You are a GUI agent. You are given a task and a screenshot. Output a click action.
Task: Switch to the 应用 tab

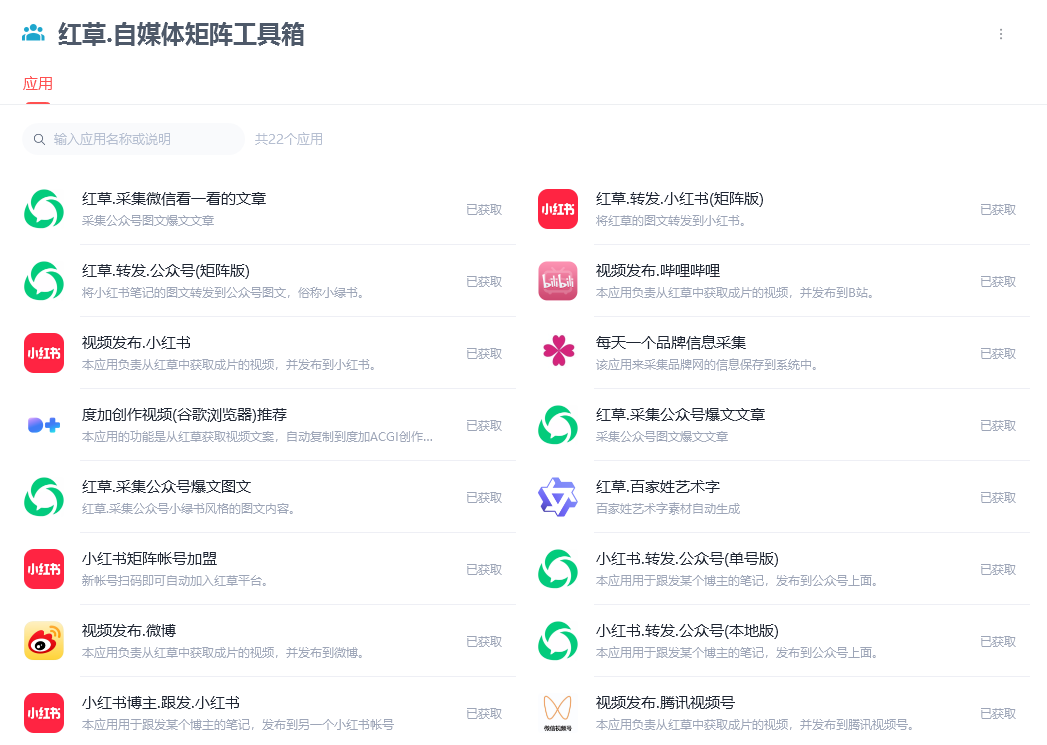point(37,83)
